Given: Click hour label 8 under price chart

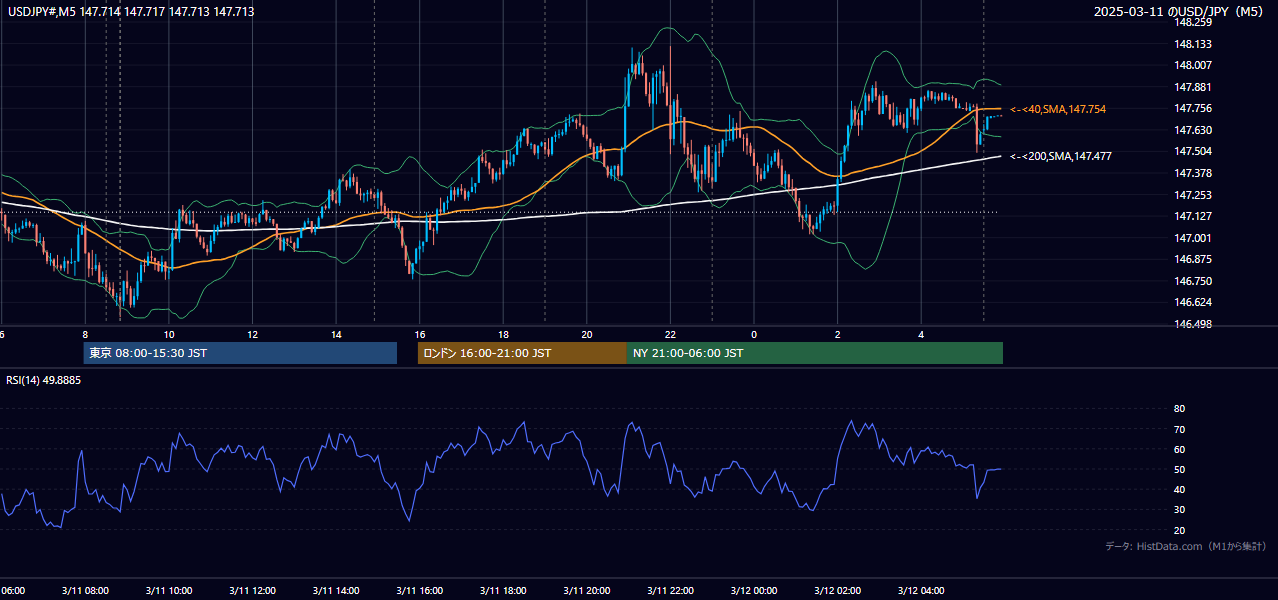Looking at the screenshot, I should (x=85, y=334).
